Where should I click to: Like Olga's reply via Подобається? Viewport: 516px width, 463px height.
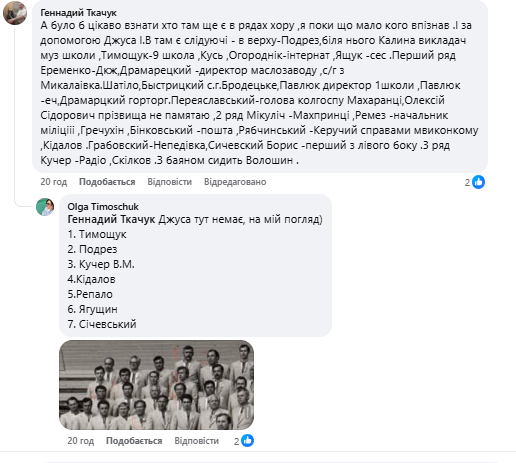pos(134,441)
